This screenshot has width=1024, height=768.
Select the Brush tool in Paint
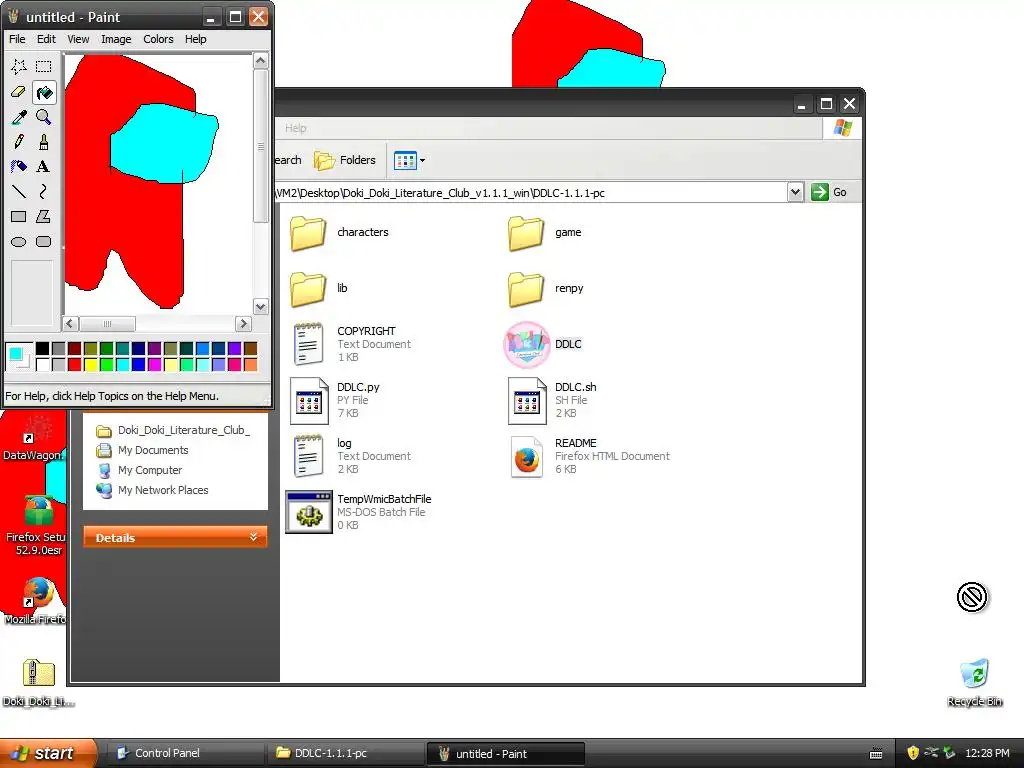pyautogui.click(x=44, y=142)
